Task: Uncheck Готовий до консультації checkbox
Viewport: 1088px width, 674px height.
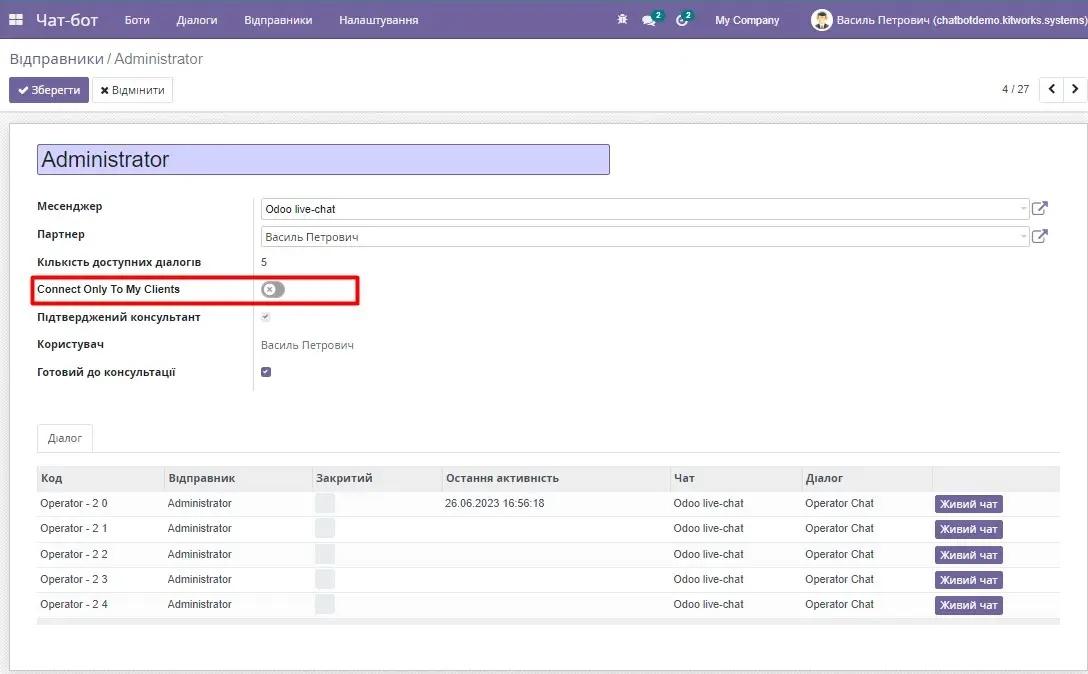Action: 266,372
